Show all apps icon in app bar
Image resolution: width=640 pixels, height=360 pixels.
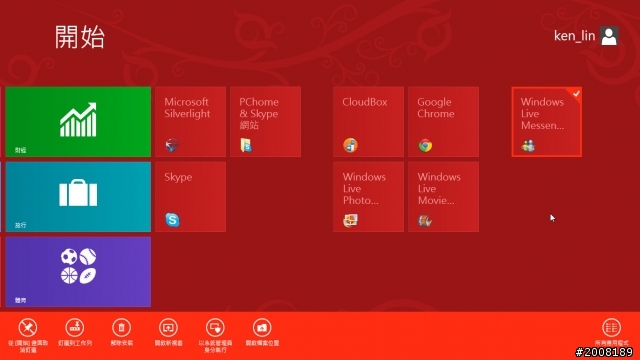point(611,328)
